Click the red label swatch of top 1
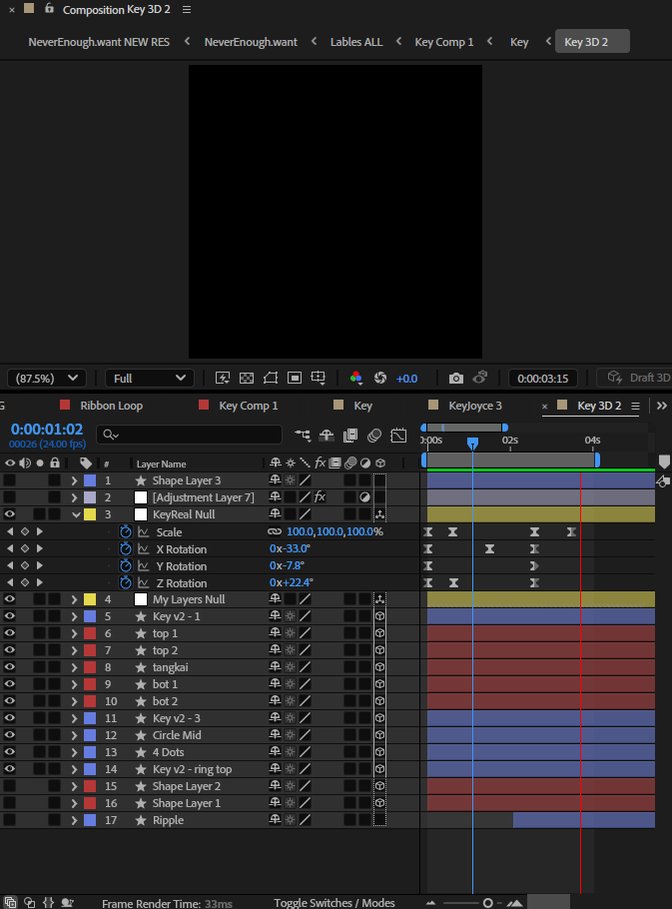 tap(90, 633)
